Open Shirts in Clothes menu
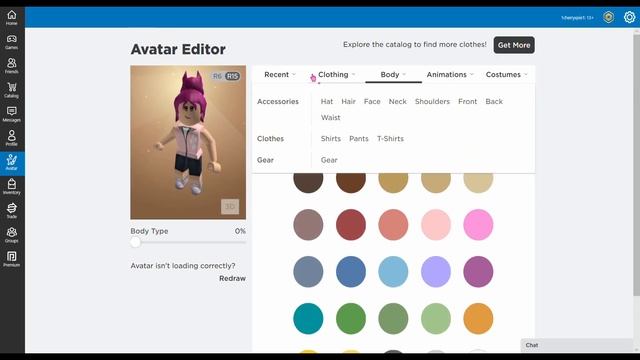This screenshot has width=640, height=360. pyautogui.click(x=331, y=139)
